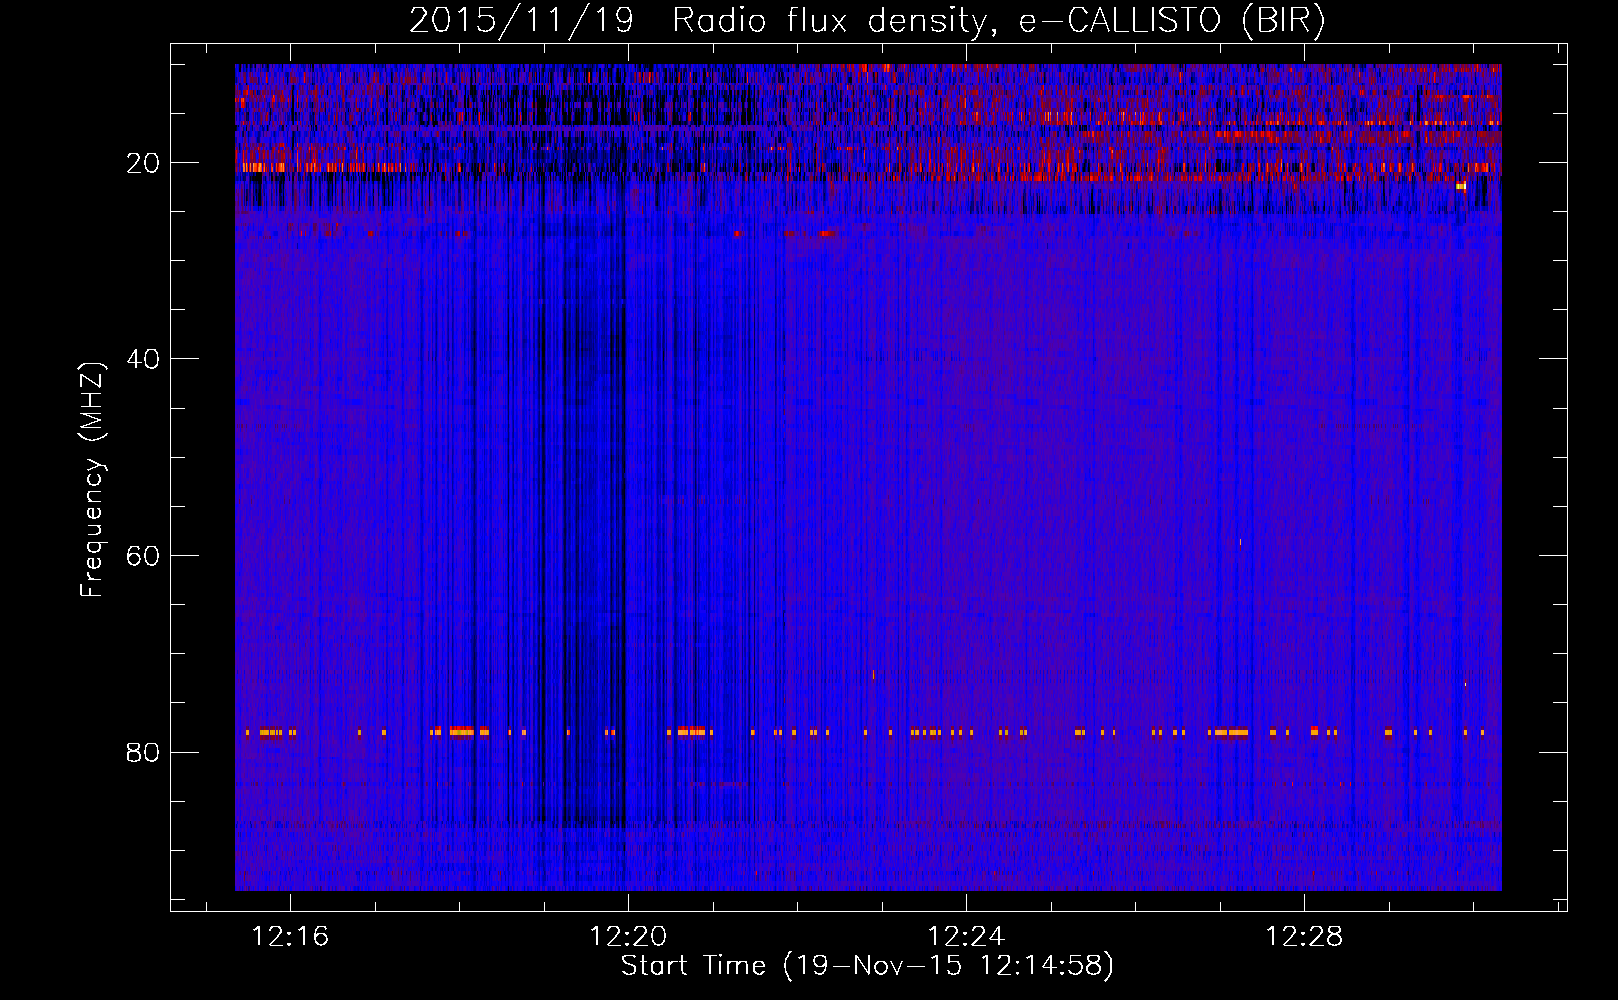
Task: Click the 20 frequency tick label
Action: click(x=143, y=163)
